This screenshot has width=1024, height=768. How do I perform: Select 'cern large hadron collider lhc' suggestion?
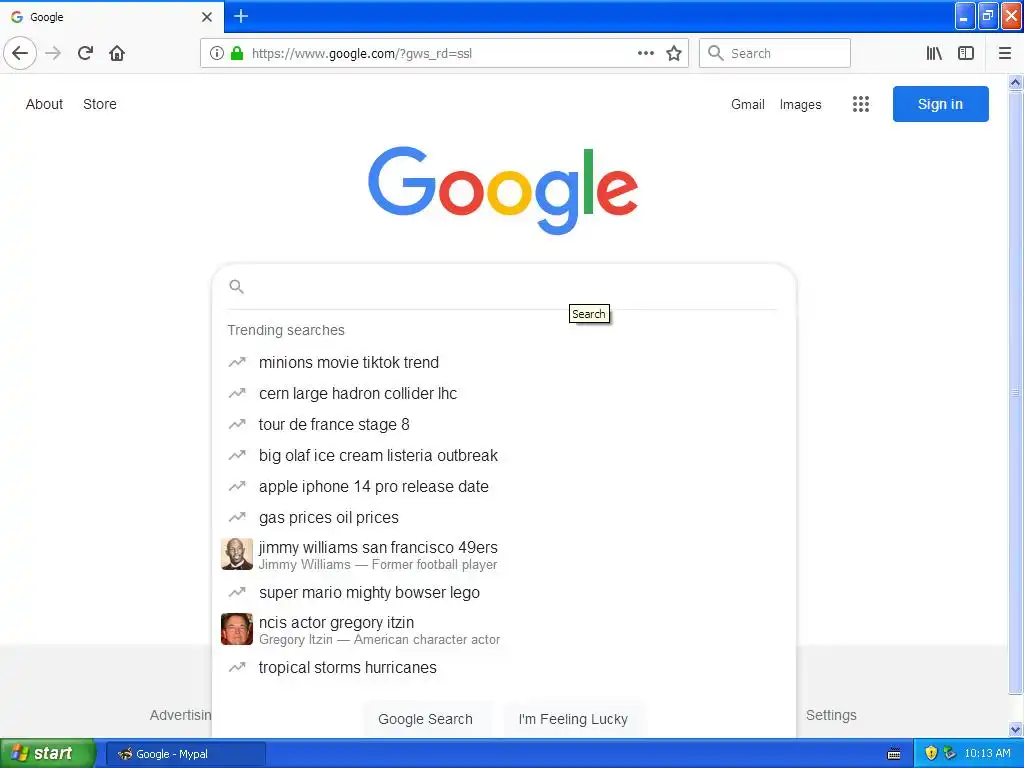click(503, 393)
